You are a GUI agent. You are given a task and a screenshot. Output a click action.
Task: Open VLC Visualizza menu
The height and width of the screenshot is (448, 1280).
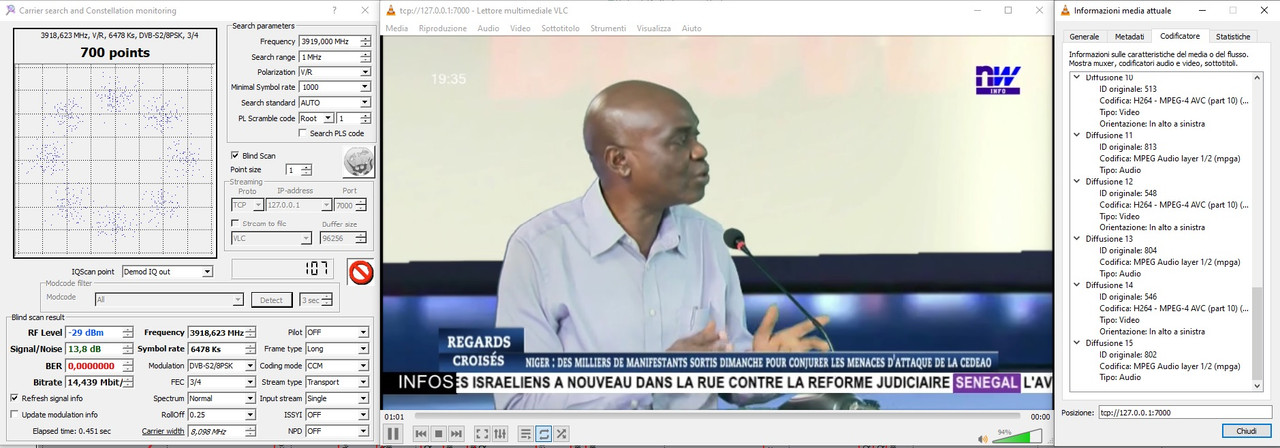tap(653, 28)
